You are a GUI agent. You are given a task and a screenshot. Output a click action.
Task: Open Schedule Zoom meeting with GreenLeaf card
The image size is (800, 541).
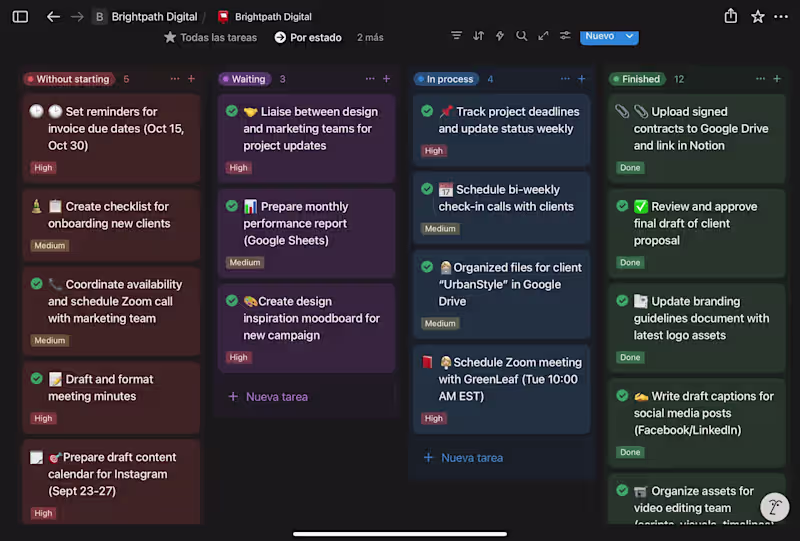point(502,389)
